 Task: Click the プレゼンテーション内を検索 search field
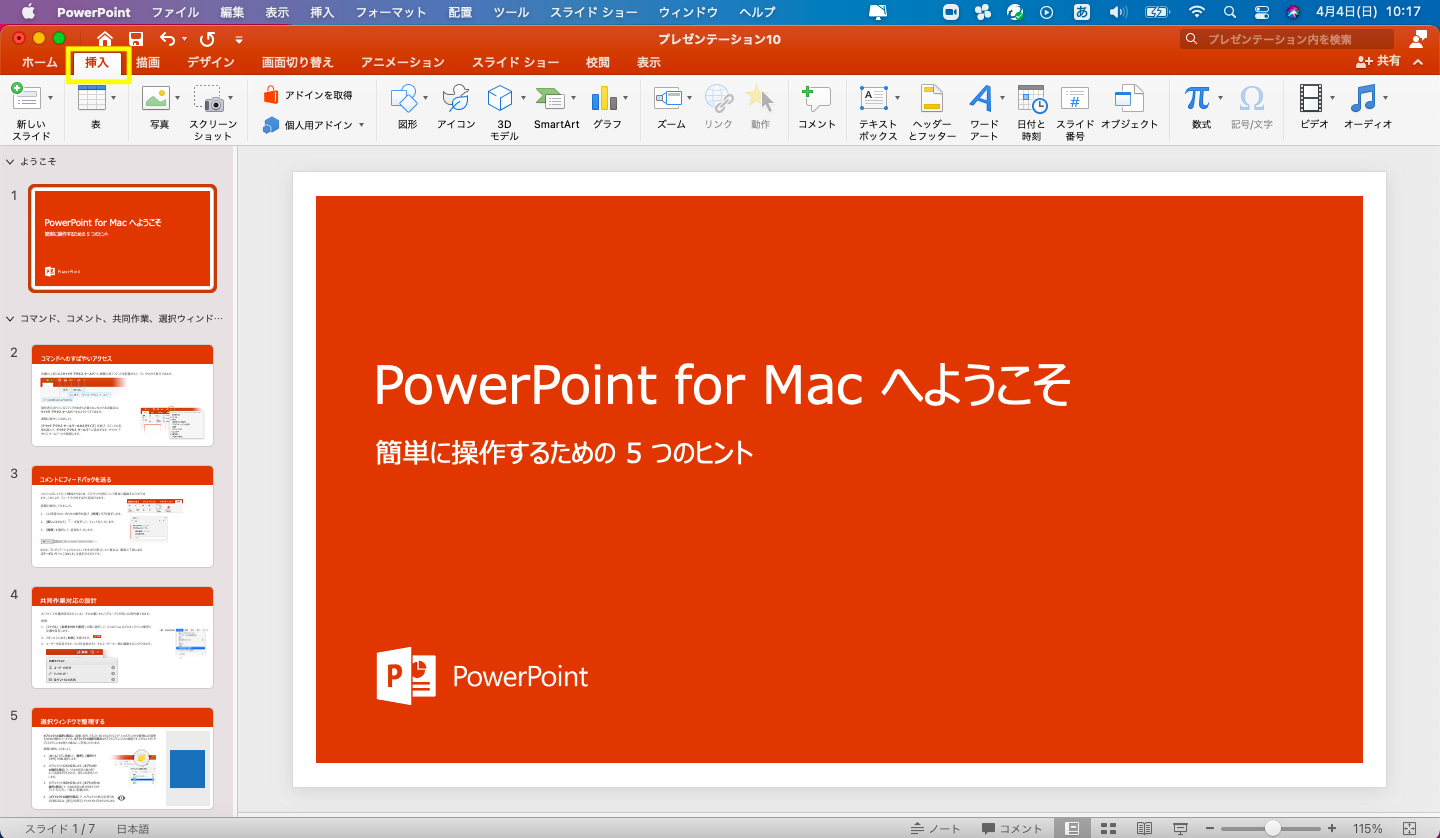(1287, 39)
